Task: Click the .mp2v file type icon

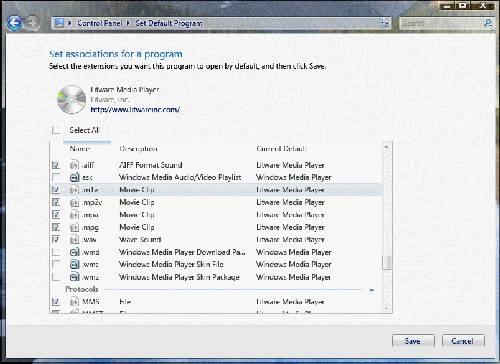Action: [74, 202]
